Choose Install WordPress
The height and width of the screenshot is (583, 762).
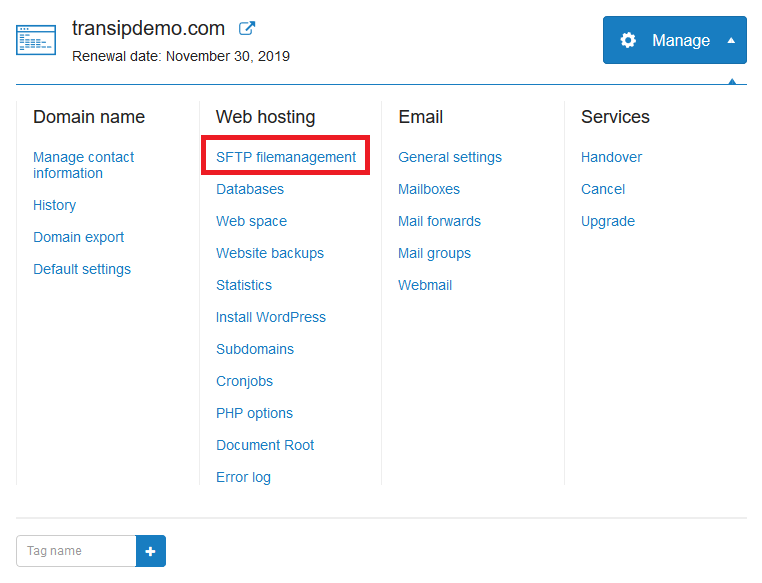tap(271, 317)
